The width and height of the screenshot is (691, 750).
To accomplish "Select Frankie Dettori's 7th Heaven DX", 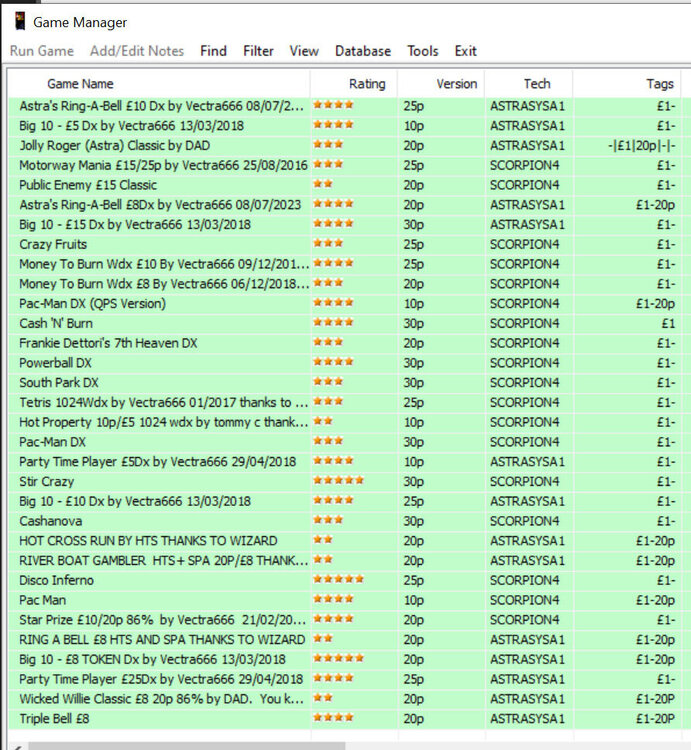I will point(349,343).
